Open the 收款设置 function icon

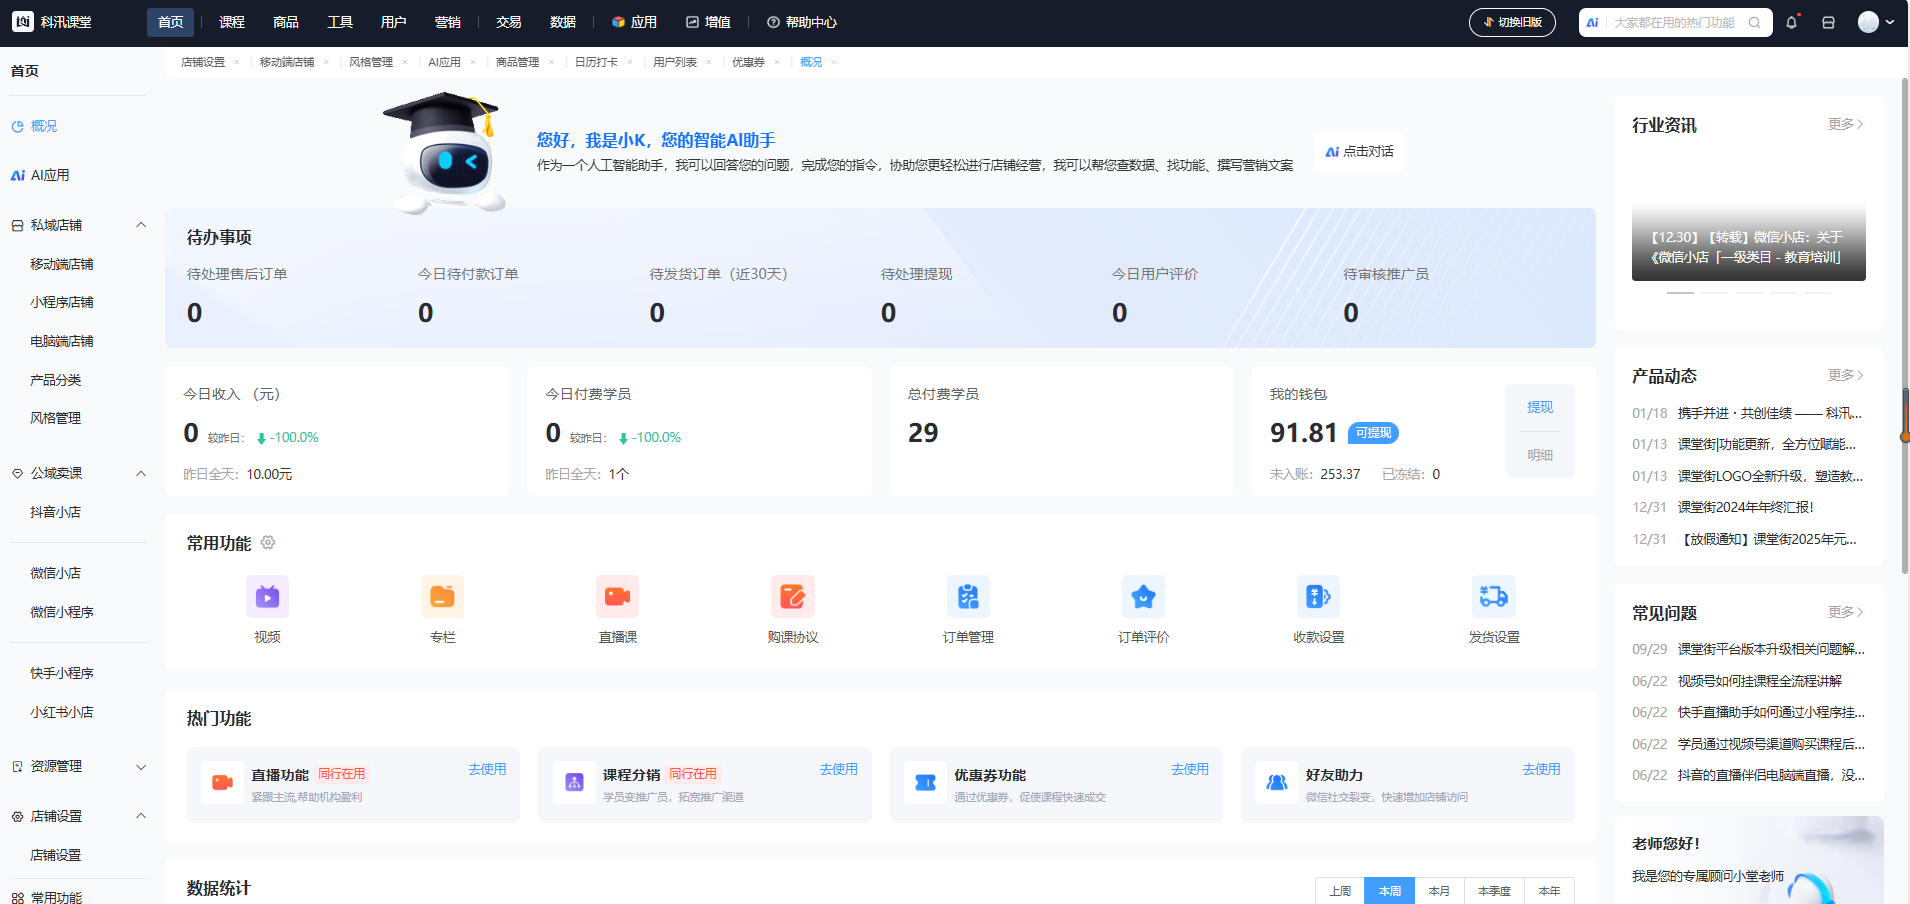[x=1318, y=597]
